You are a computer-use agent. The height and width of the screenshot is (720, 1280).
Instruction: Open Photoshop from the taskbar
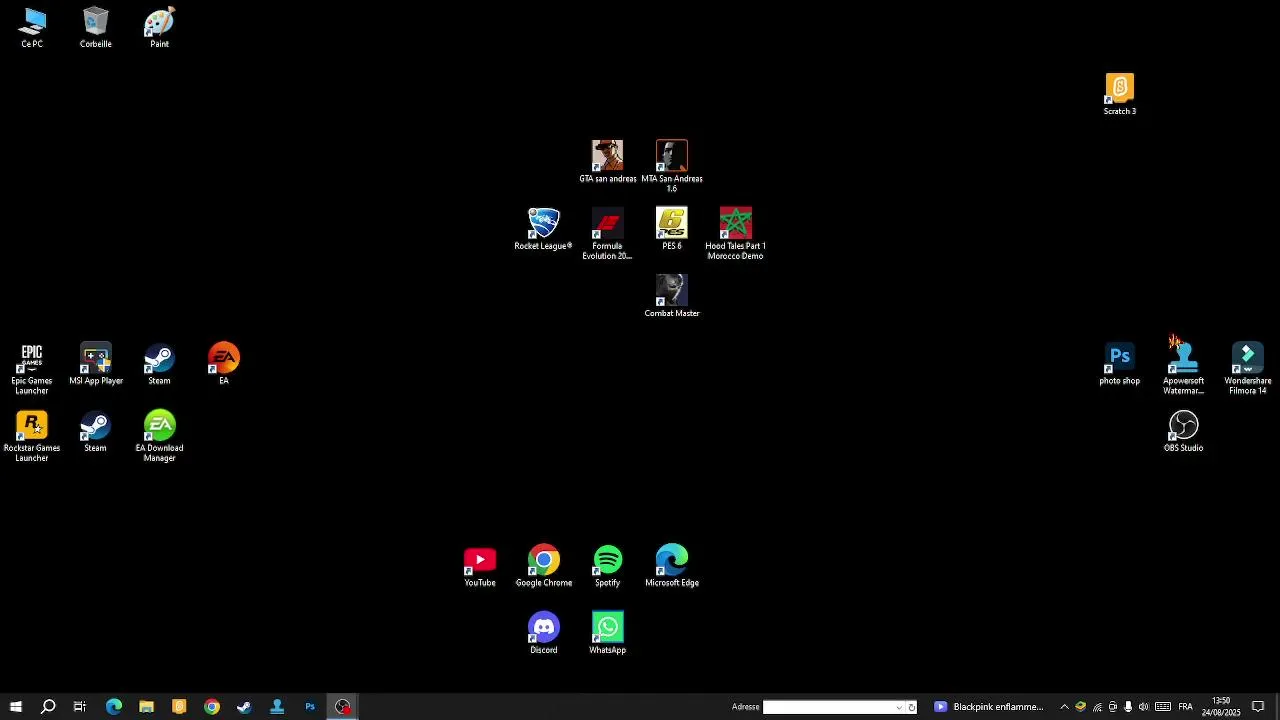click(310, 707)
